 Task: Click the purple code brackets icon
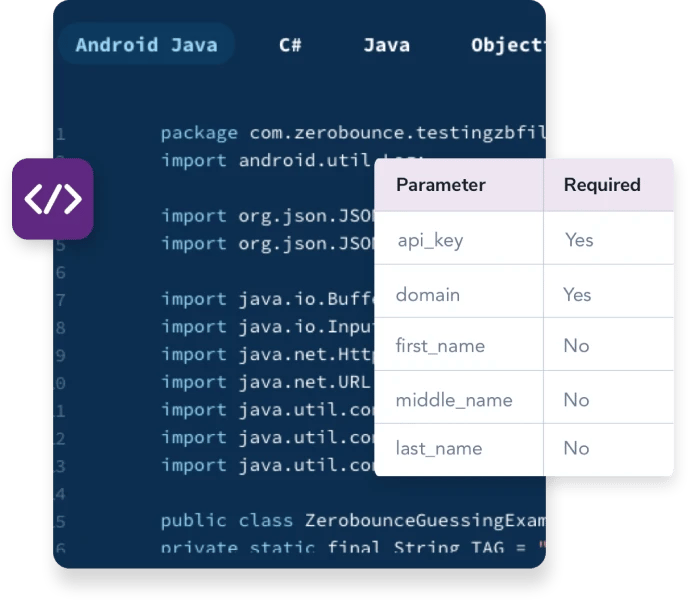(53, 199)
